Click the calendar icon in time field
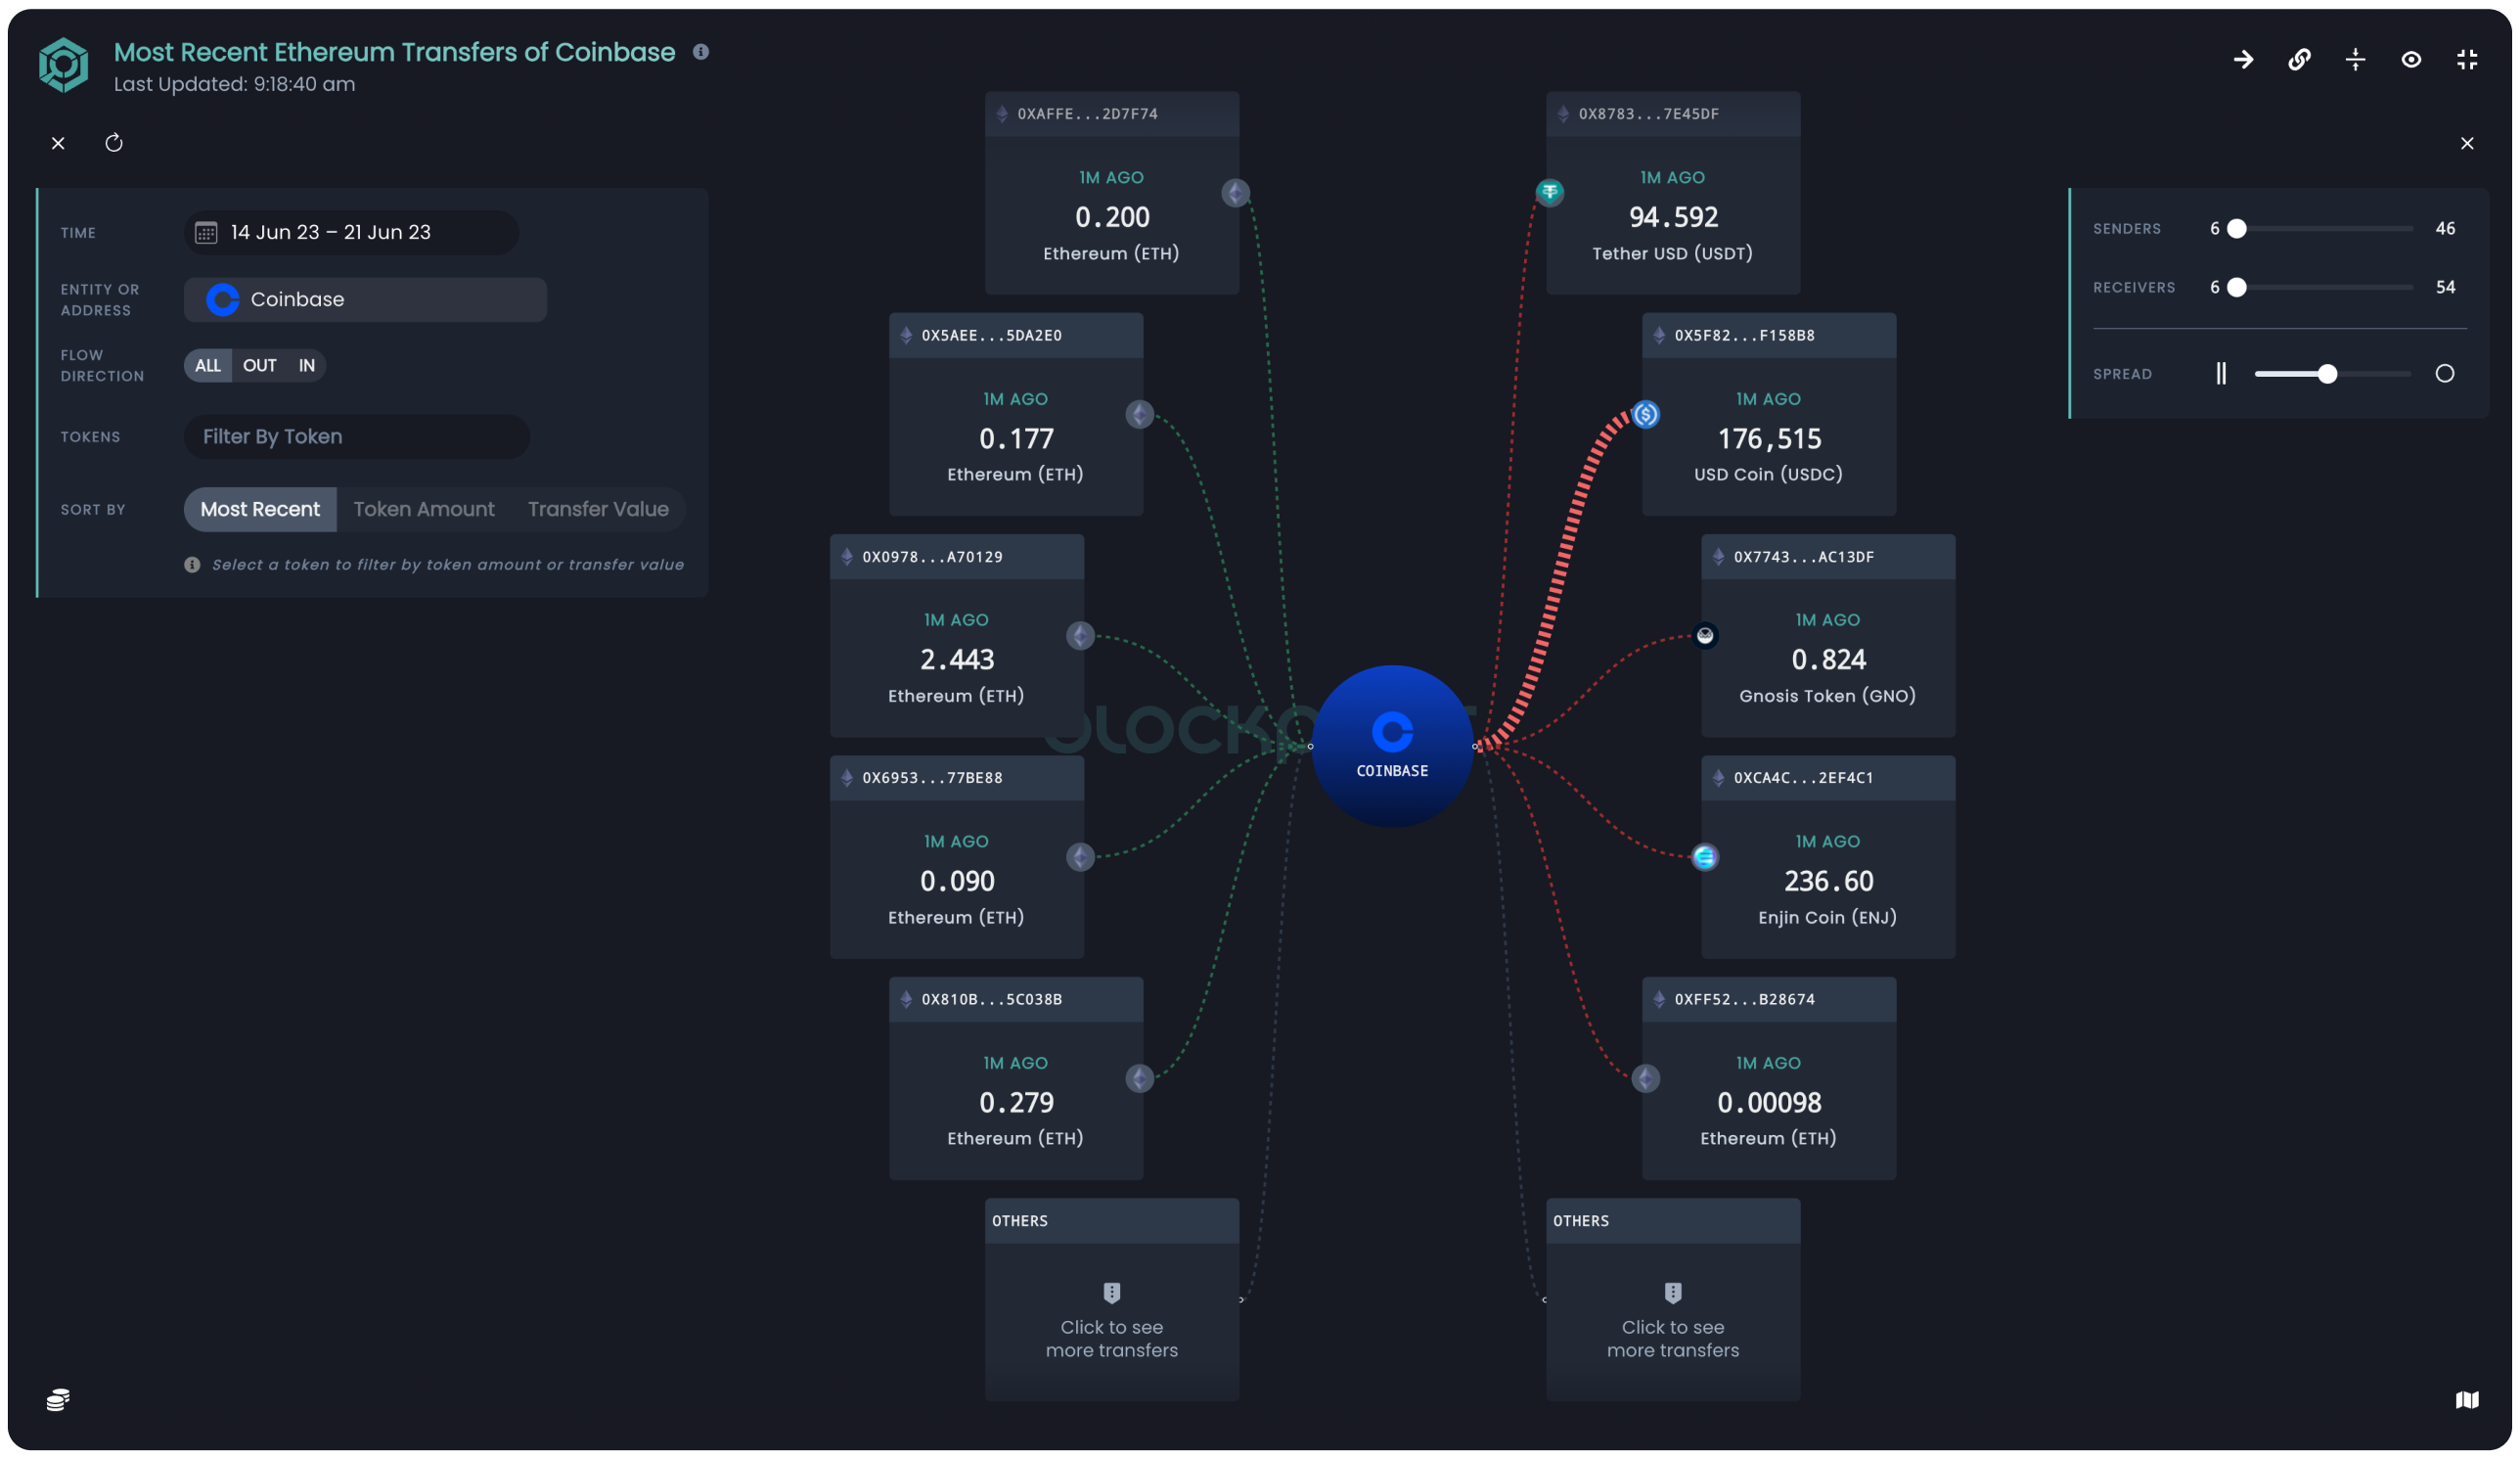 [x=206, y=232]
